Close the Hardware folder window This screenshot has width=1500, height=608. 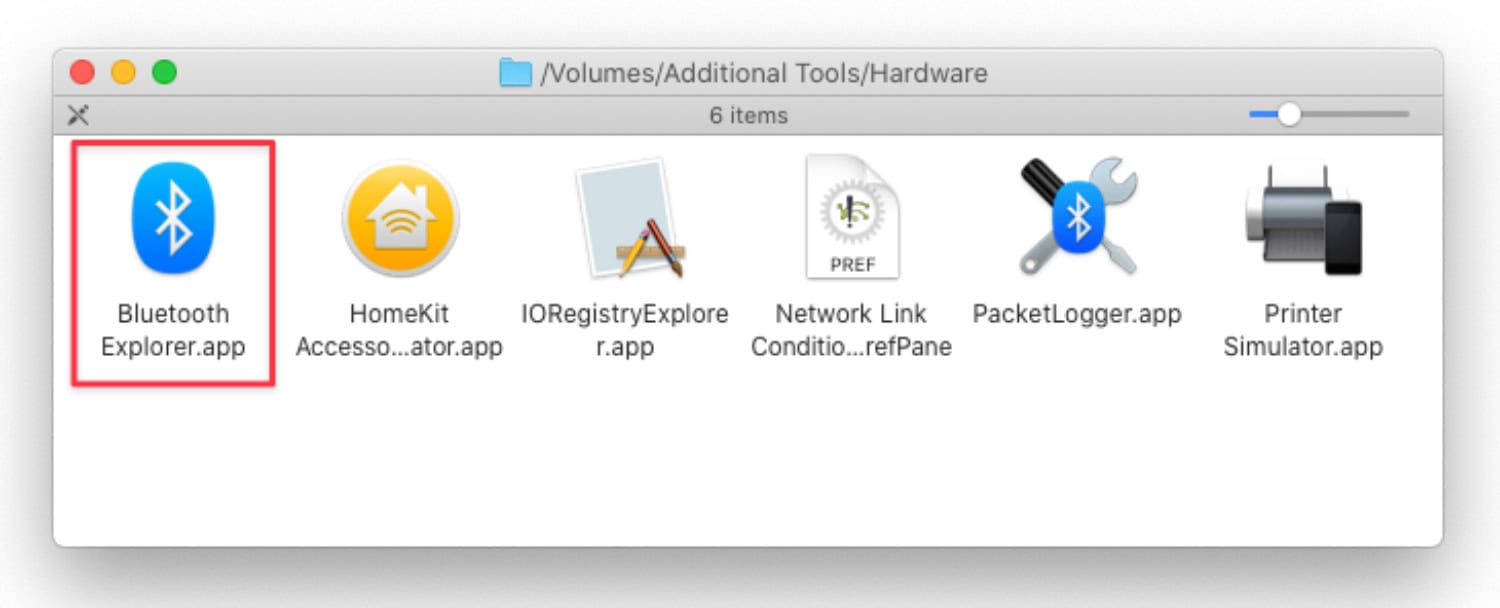[x=82, y=72]
